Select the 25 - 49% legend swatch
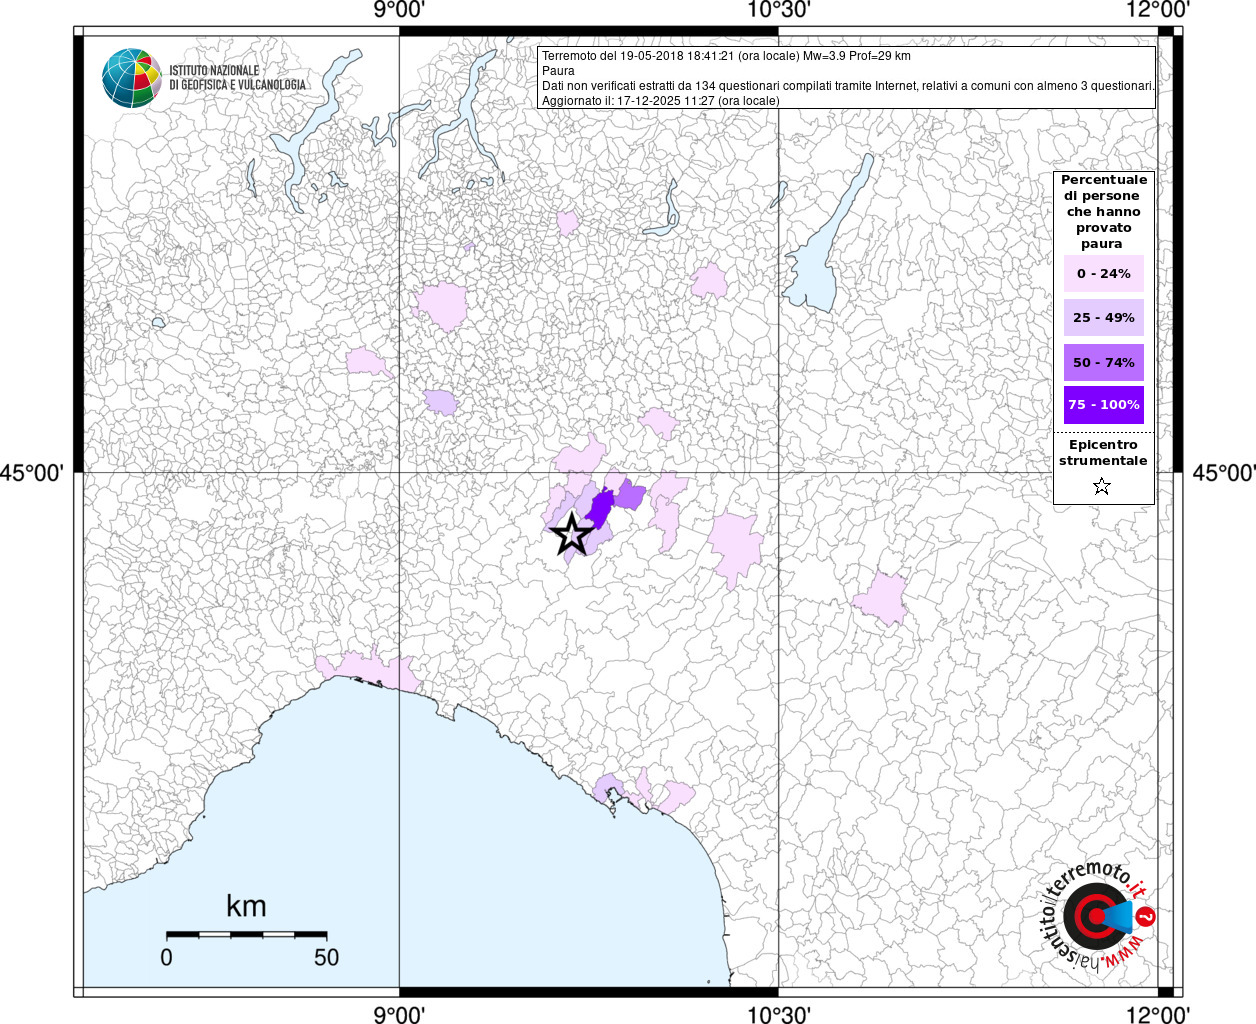 tap(1103, 318)
